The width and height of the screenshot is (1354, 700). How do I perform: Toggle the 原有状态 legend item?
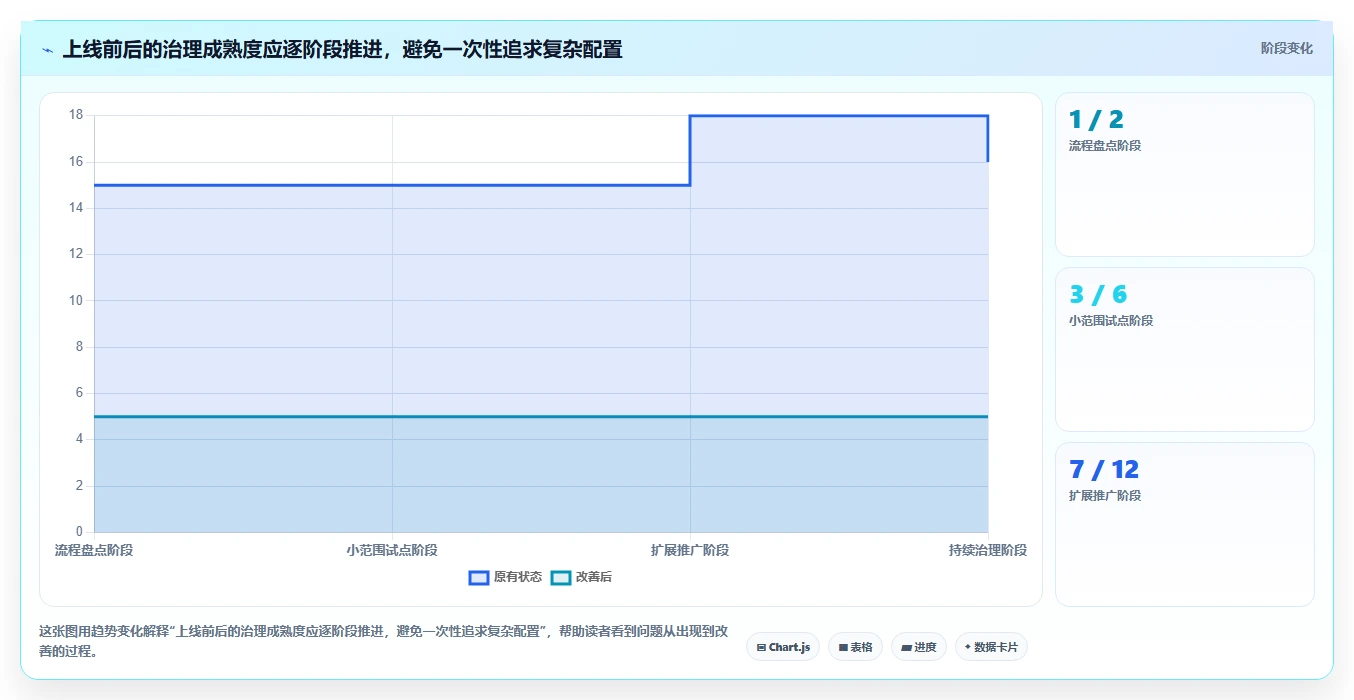coord(506,577)
